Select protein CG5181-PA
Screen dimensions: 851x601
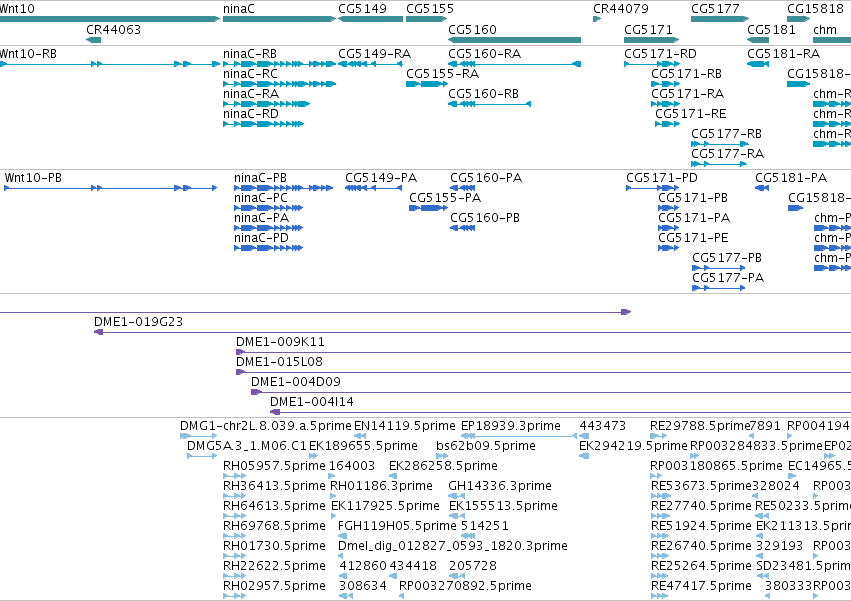tap(791, 179)
